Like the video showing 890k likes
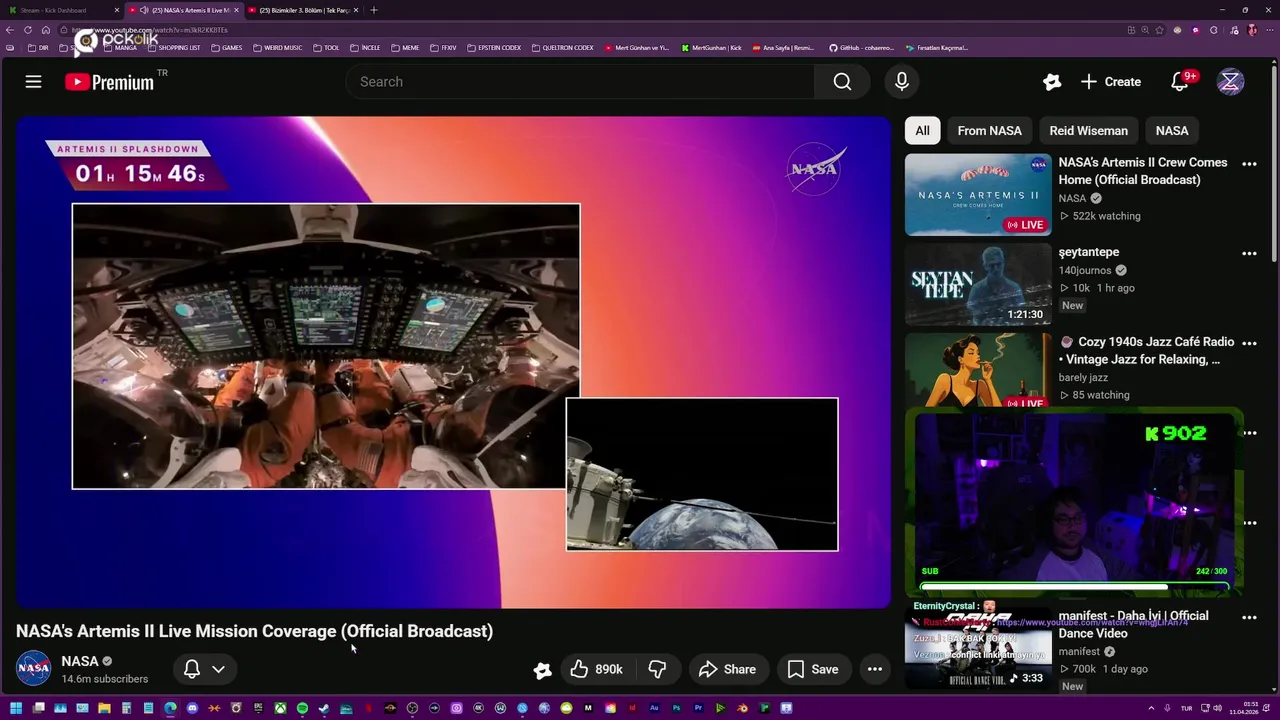Viewport: 1280px width, 720px height. 597,669
